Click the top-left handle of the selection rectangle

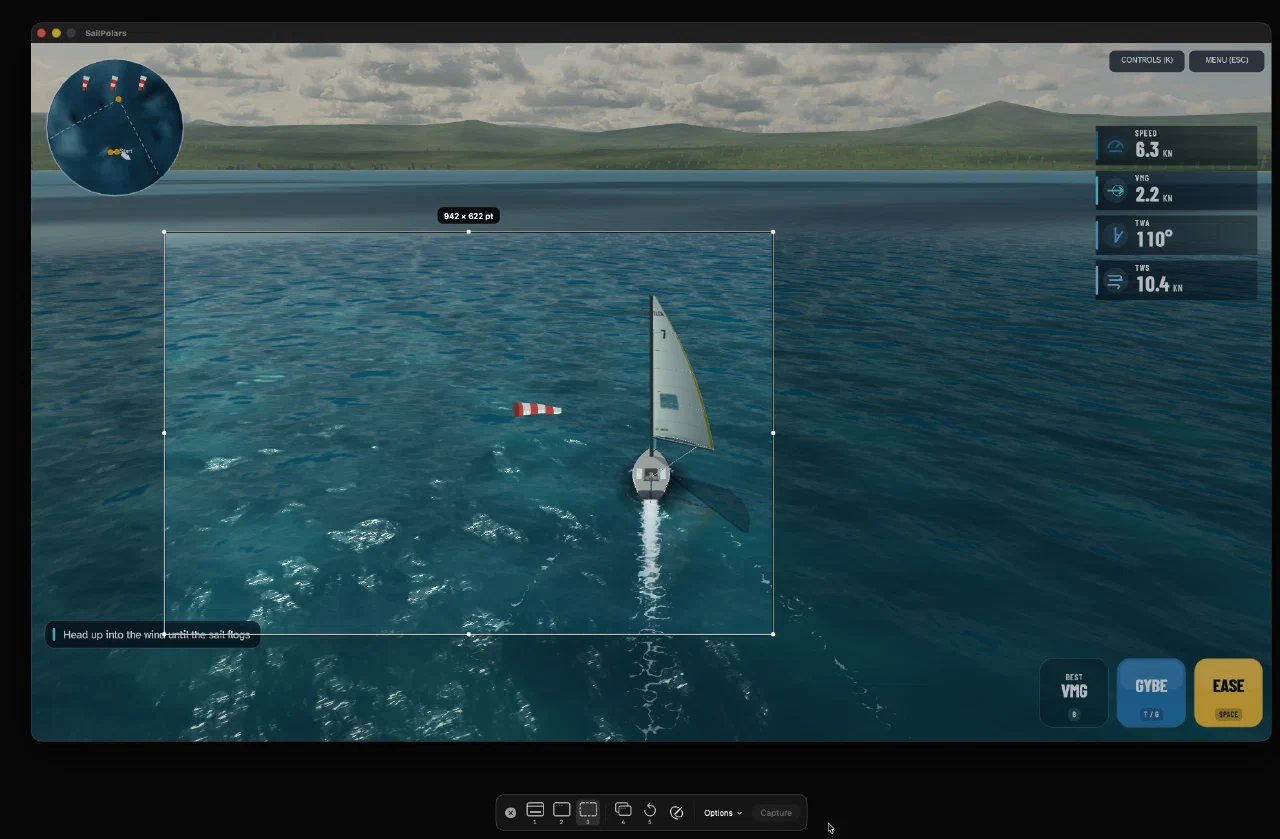pyautogui.click(x=164, y=232)
